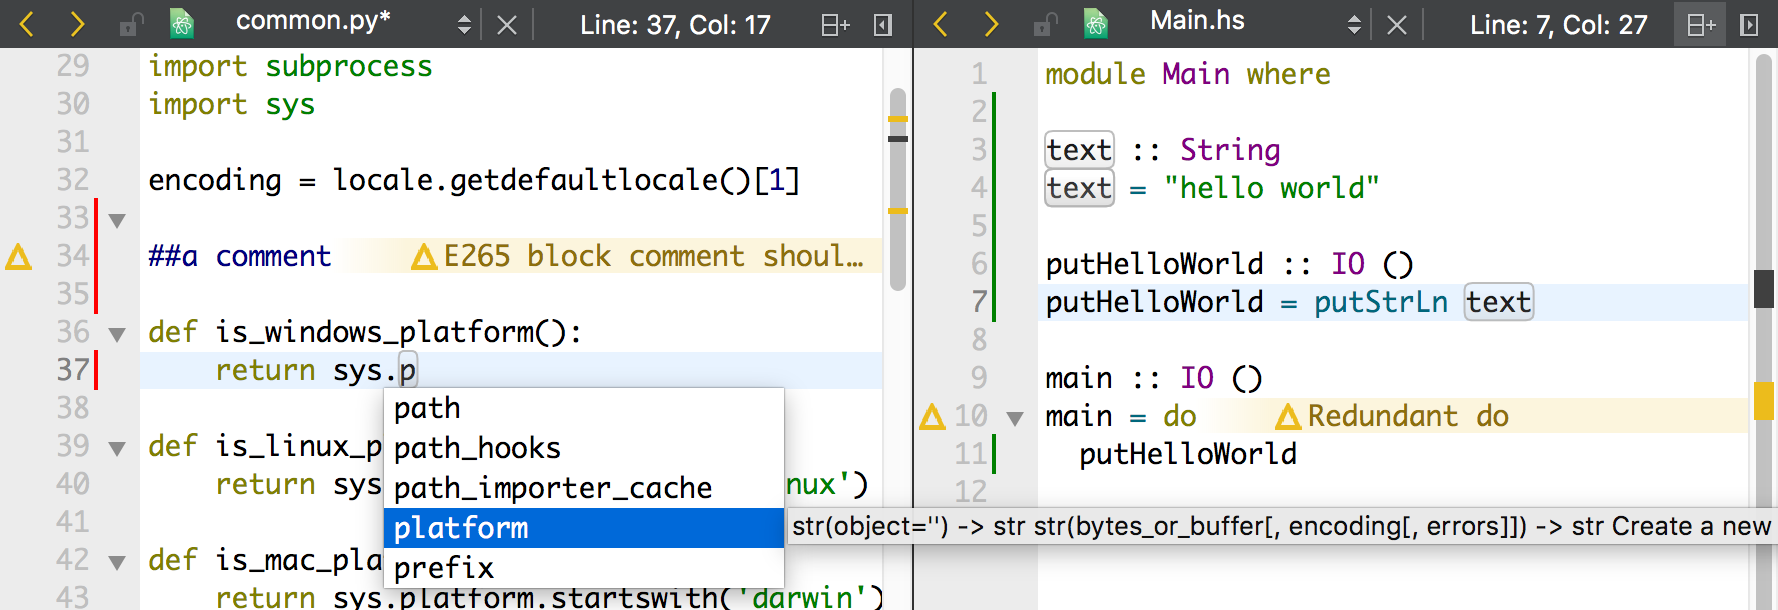Click line number 37 in left gutter
1778x610 pixels.
click(73, 370)
